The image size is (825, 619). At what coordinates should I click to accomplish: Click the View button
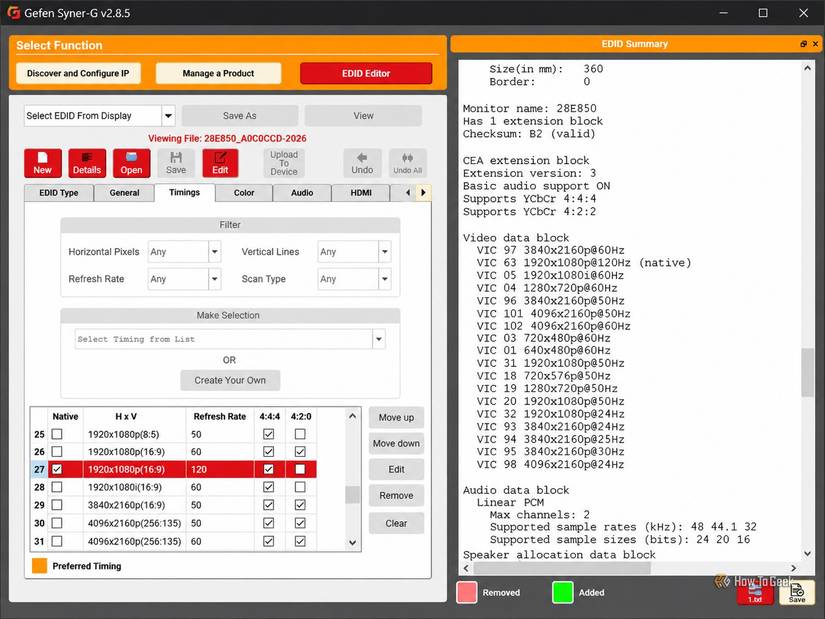364,116
